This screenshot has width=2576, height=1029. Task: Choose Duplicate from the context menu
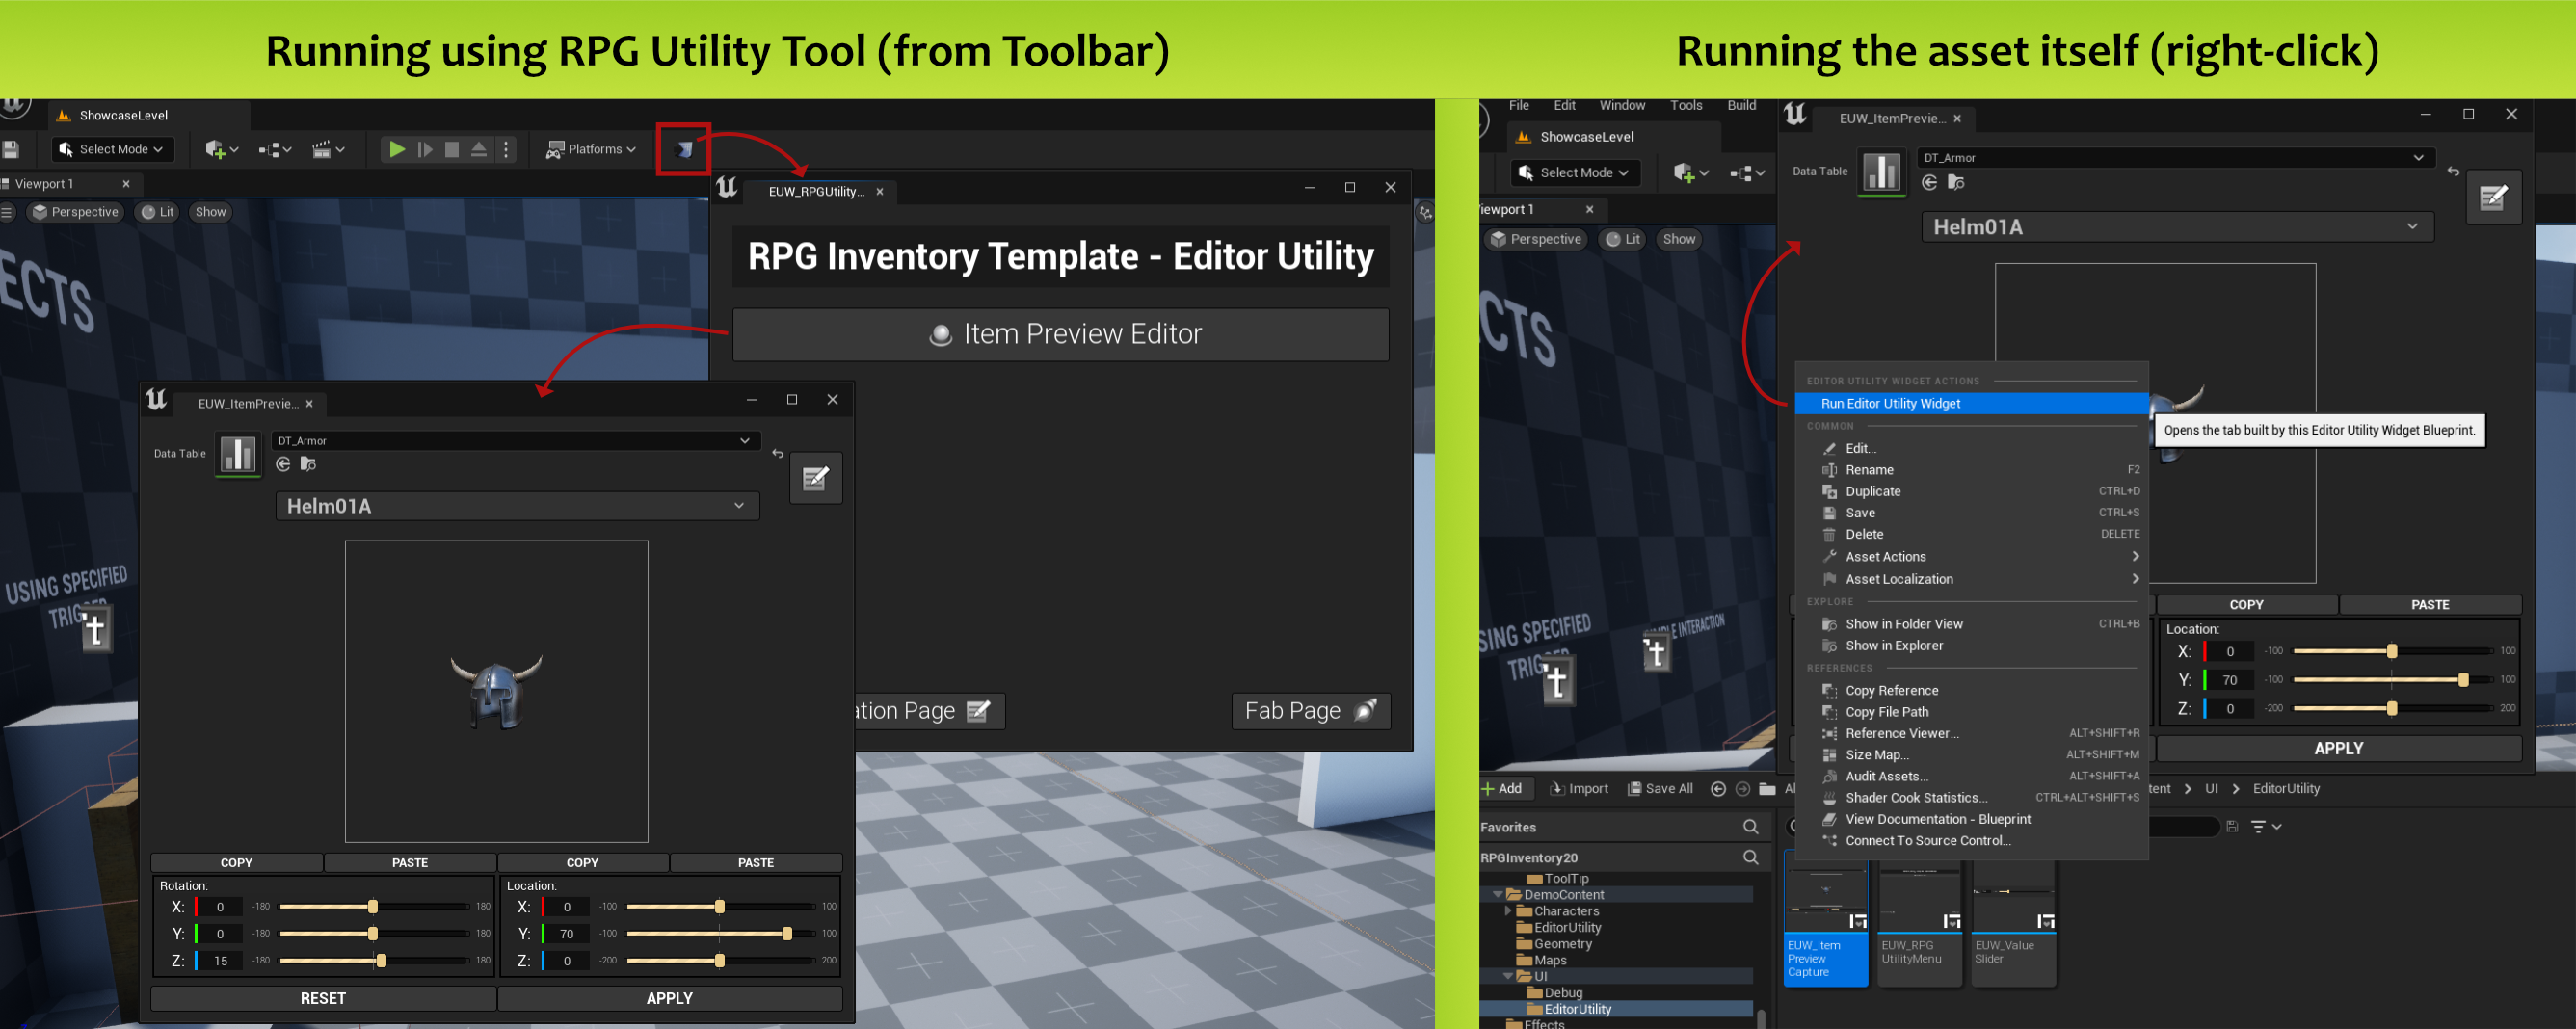1872,491
